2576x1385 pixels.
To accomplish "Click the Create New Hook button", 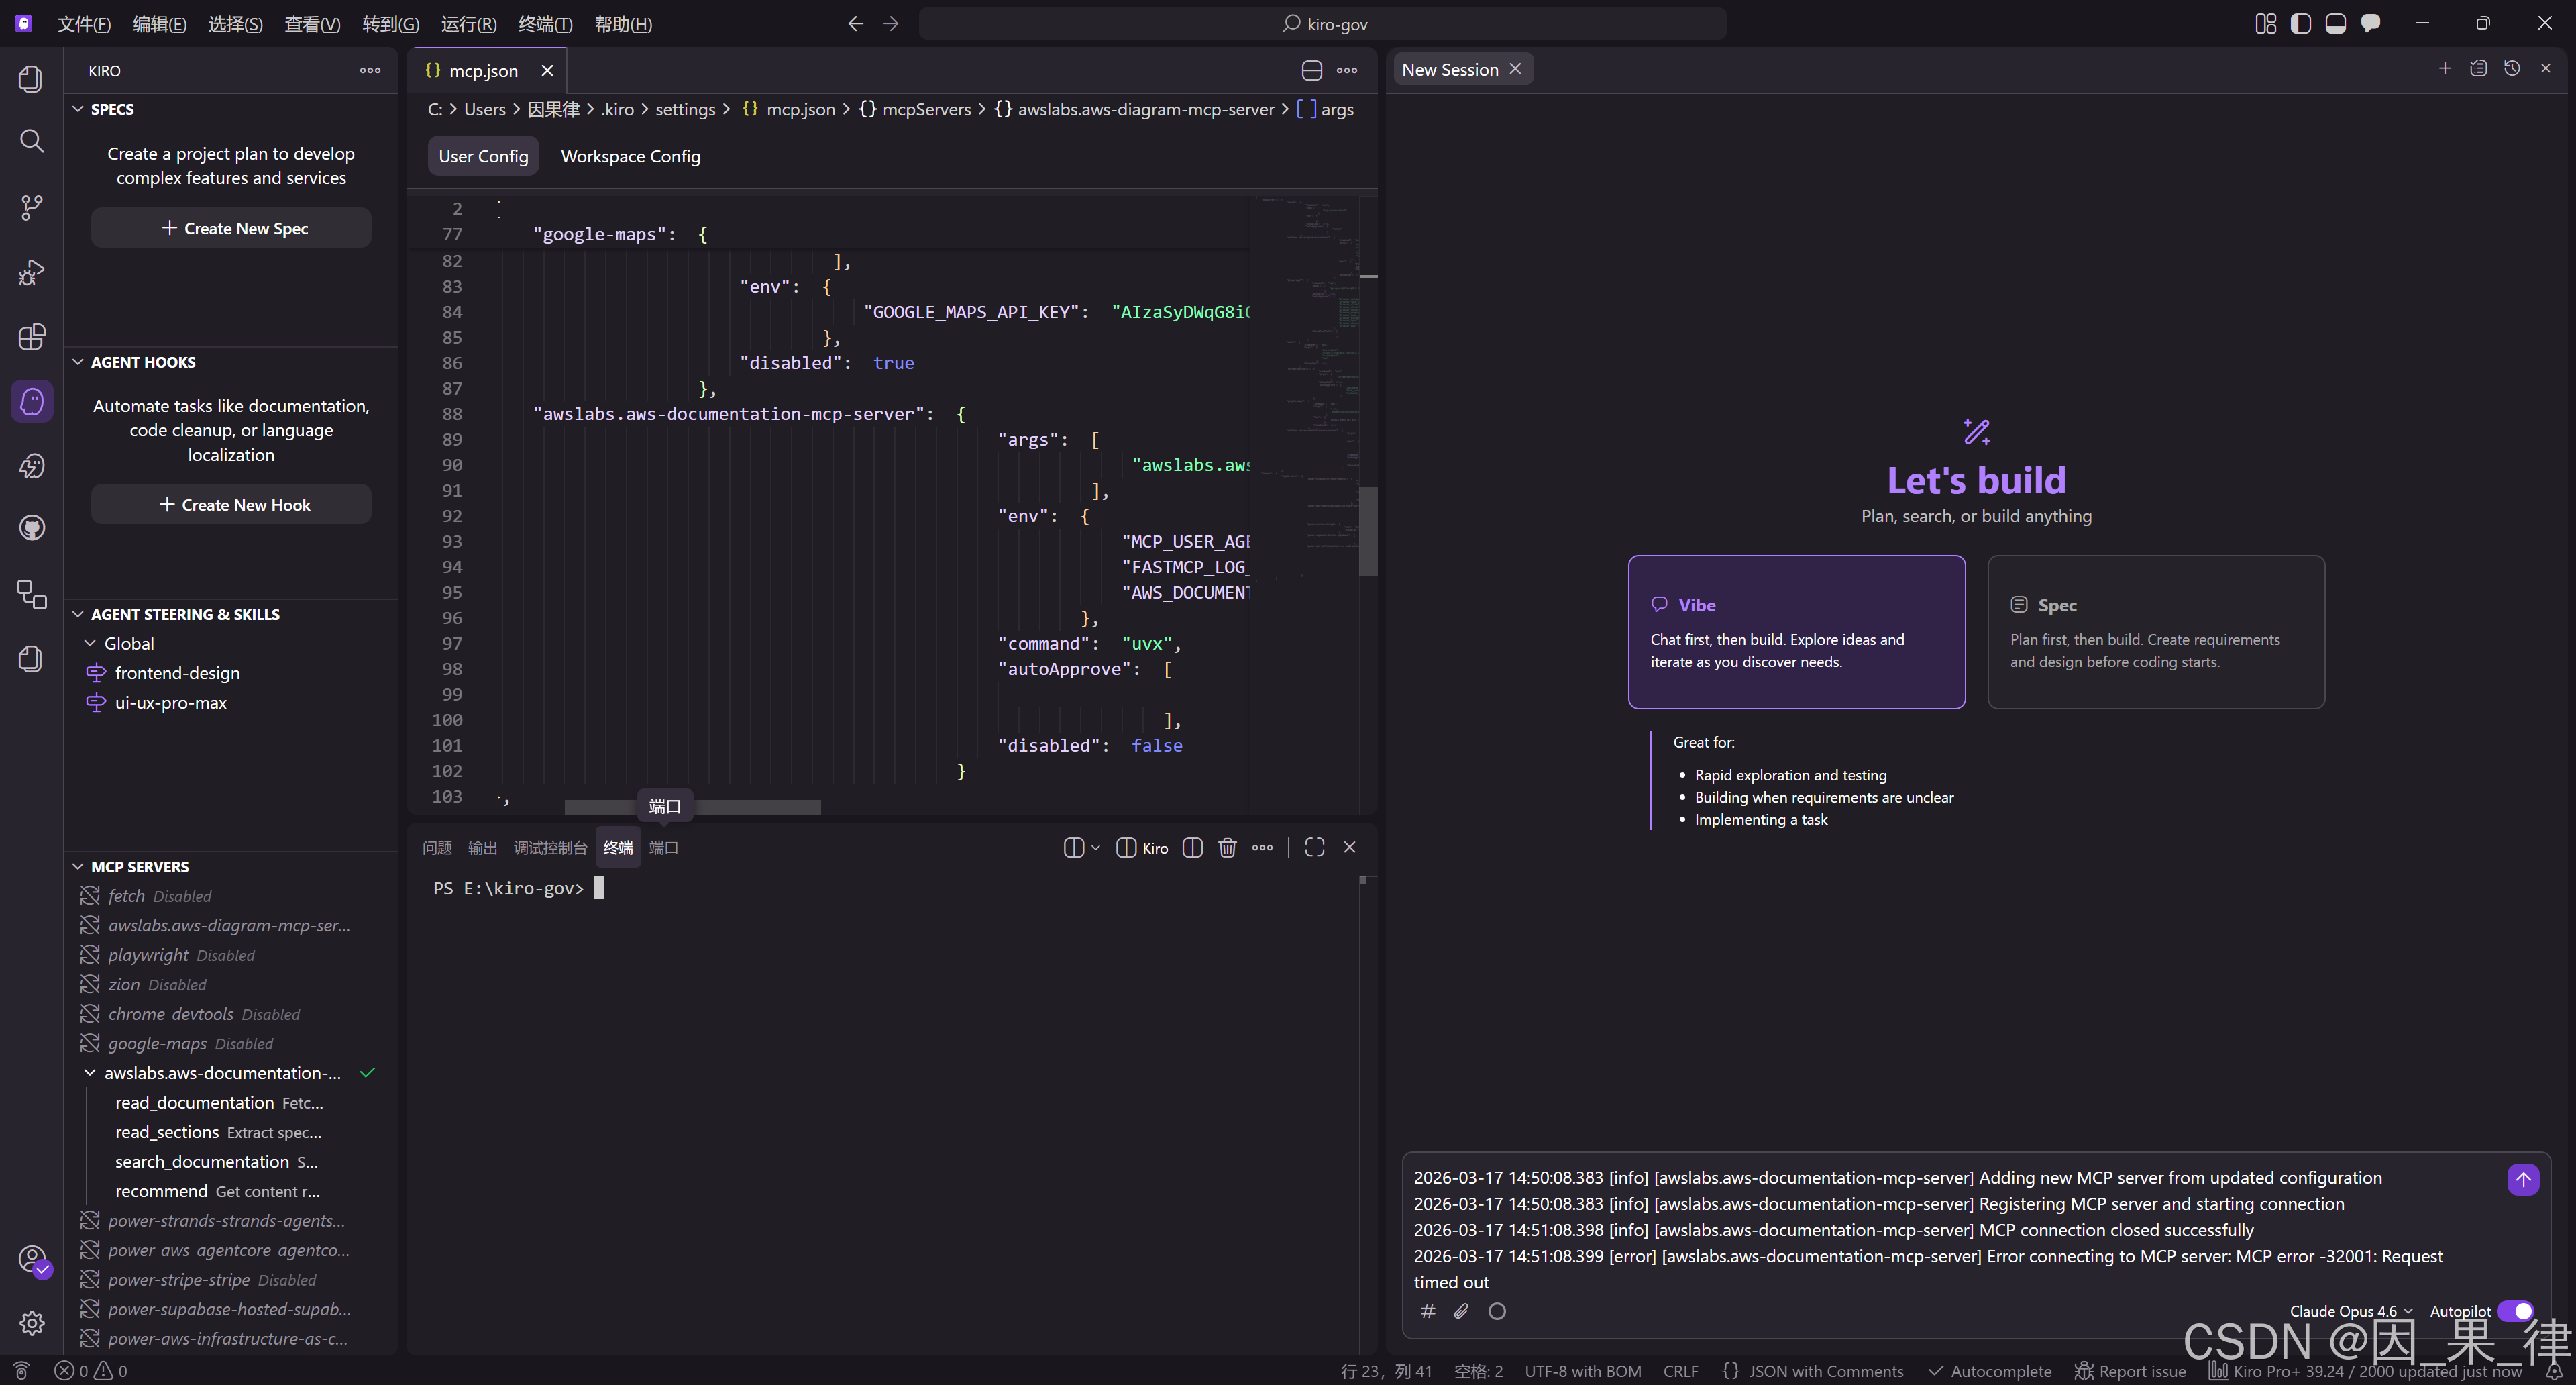I will coord(231,505).
